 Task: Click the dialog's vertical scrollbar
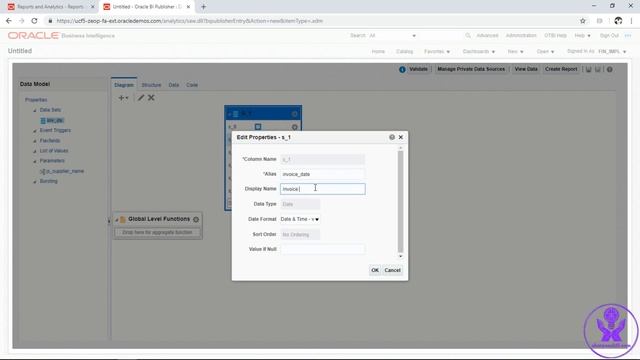[x=400, y=202]
